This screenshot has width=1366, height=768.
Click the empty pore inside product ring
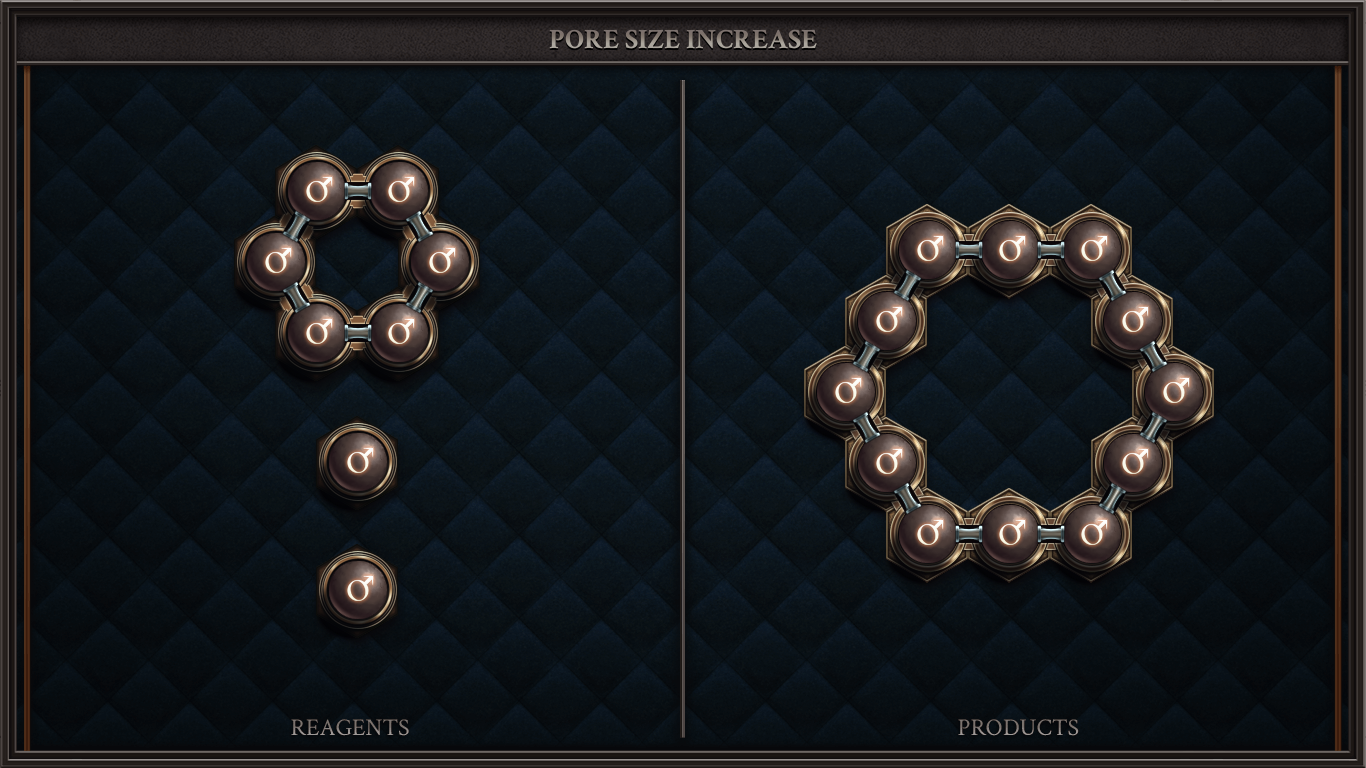point(1009,390)
